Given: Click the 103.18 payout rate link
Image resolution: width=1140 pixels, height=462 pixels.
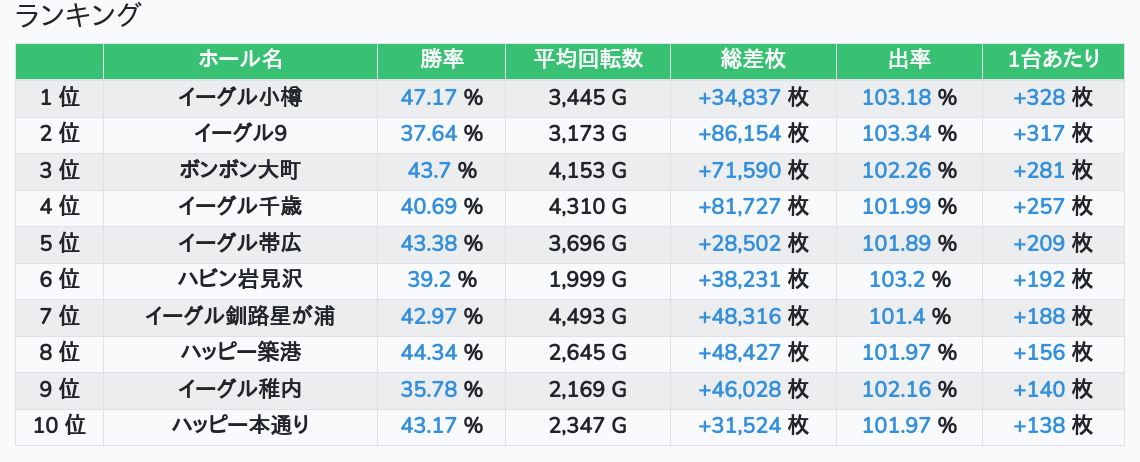Looking at the screenshot, I should click(x=896, y=97).
